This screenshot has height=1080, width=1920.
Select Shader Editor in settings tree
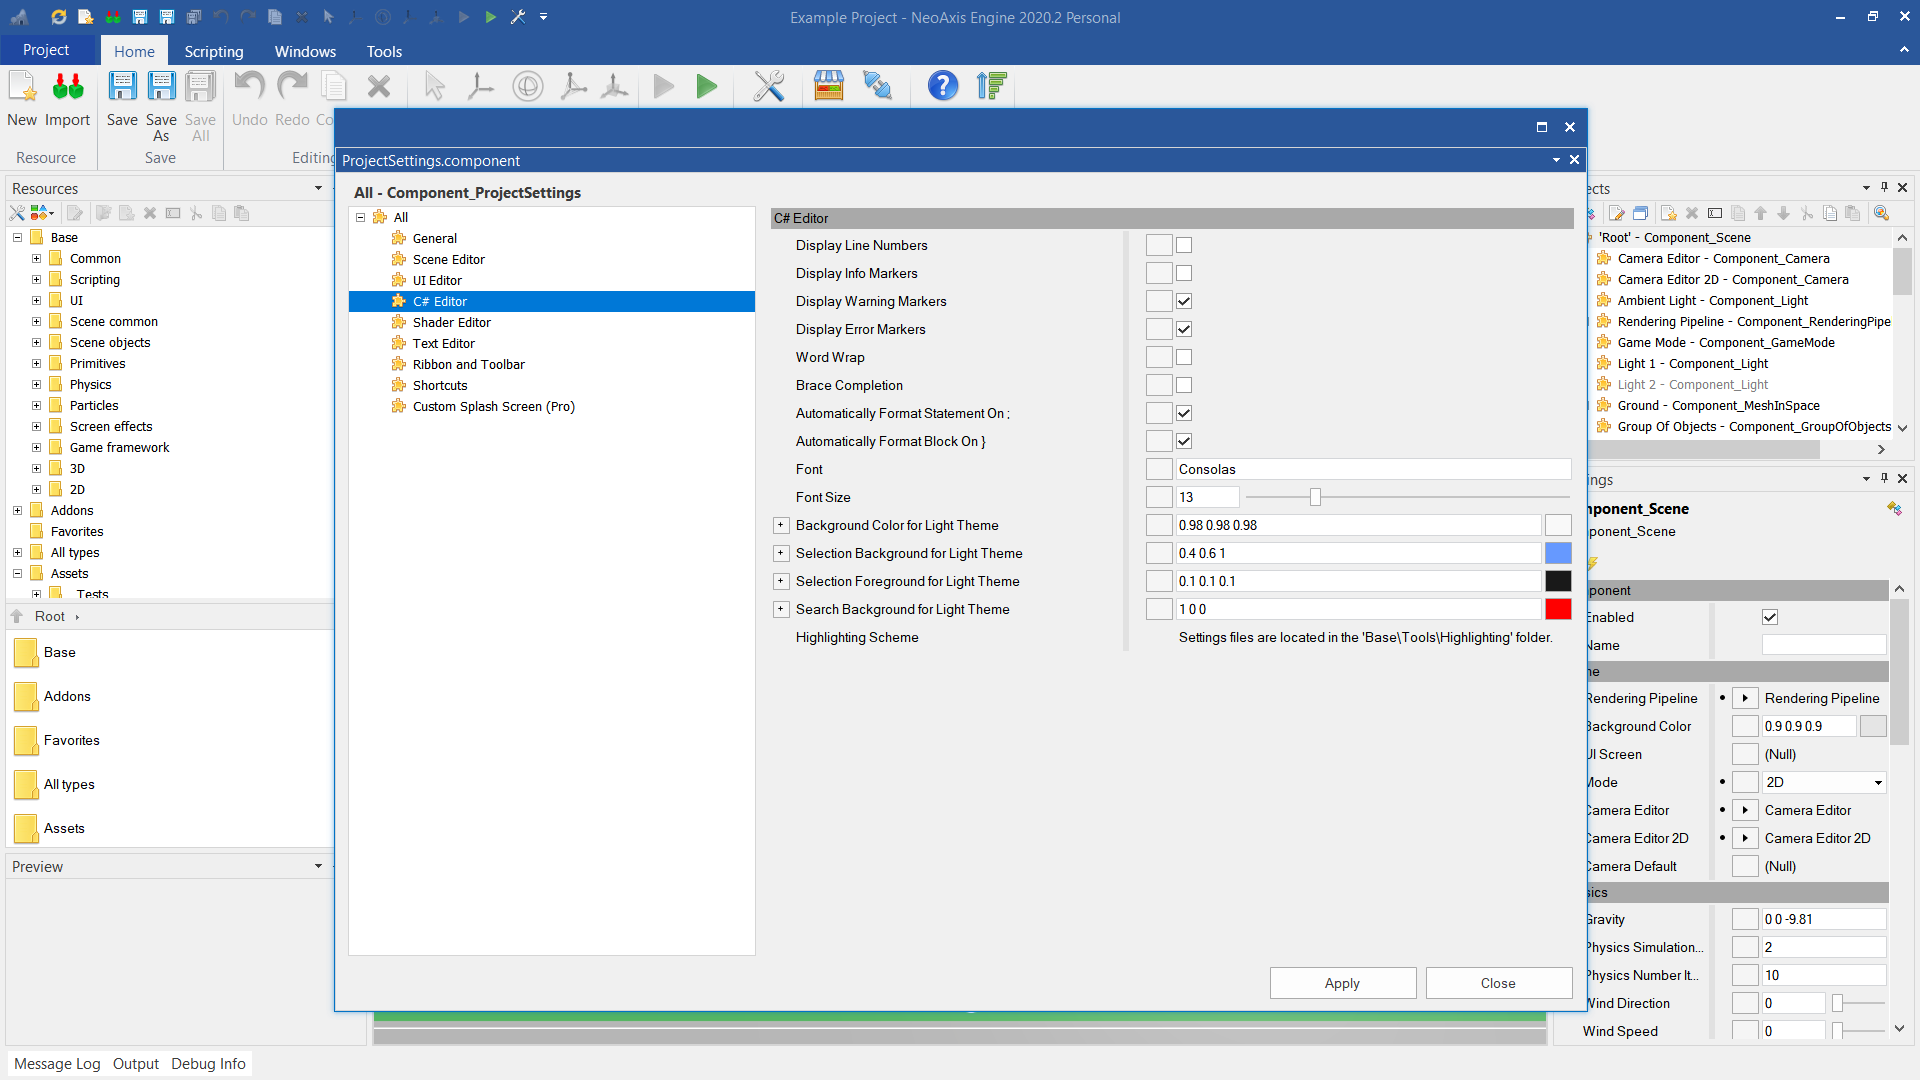[x=451, y=322]
